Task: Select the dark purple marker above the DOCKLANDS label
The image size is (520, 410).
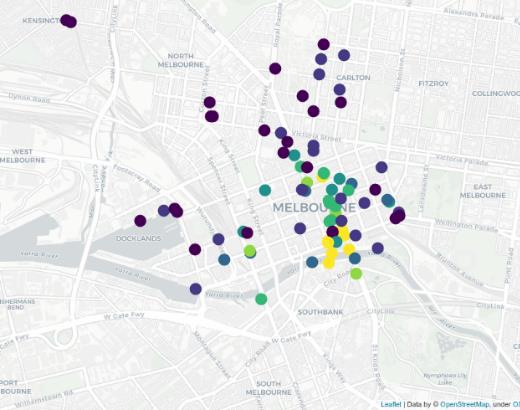Action: click(x=140, y=221)
